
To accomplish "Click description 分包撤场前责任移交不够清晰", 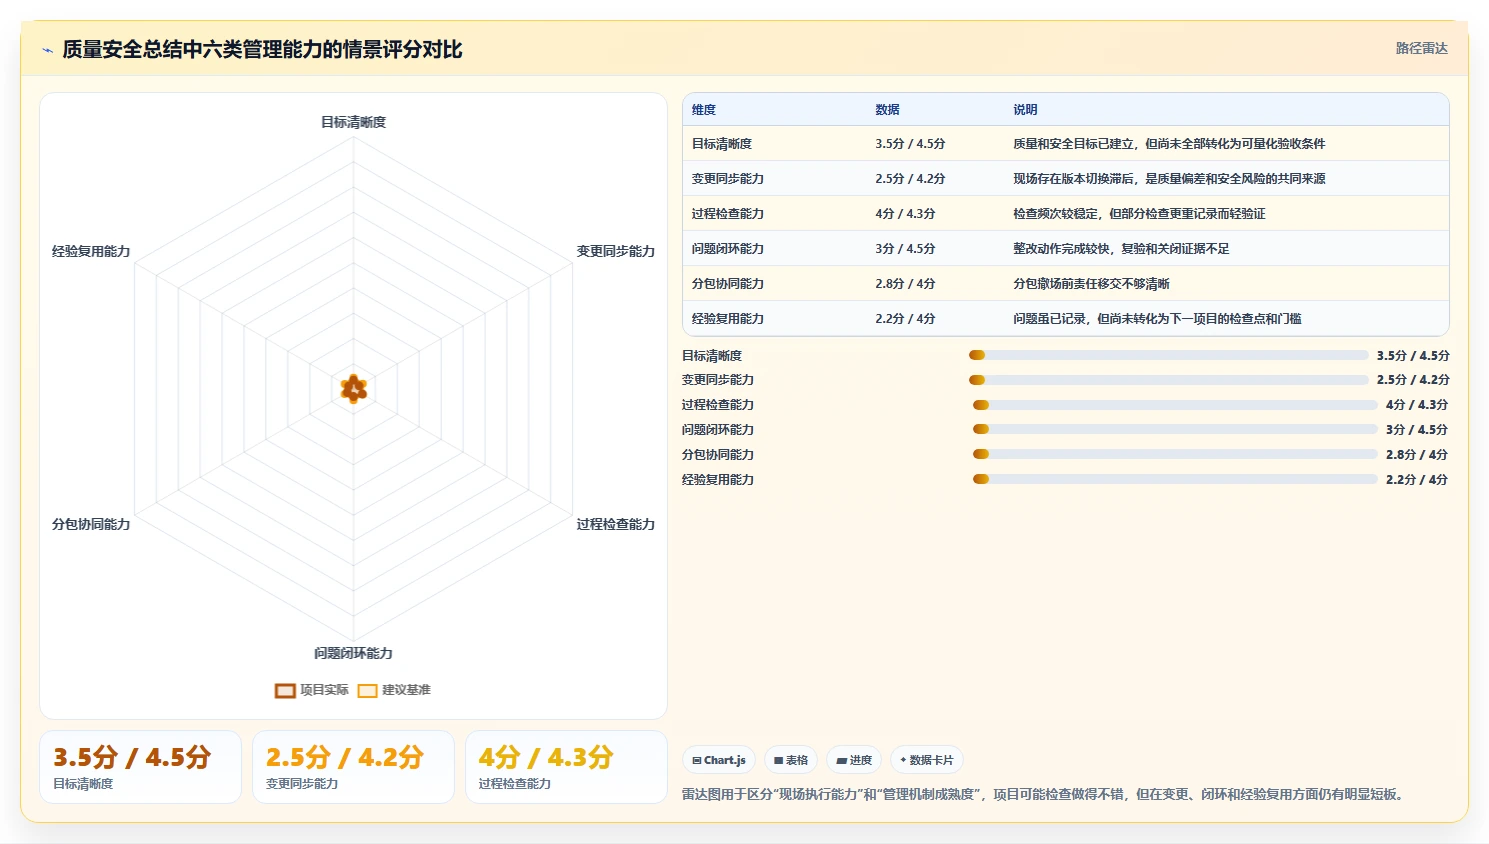I will click(1091, 284).
